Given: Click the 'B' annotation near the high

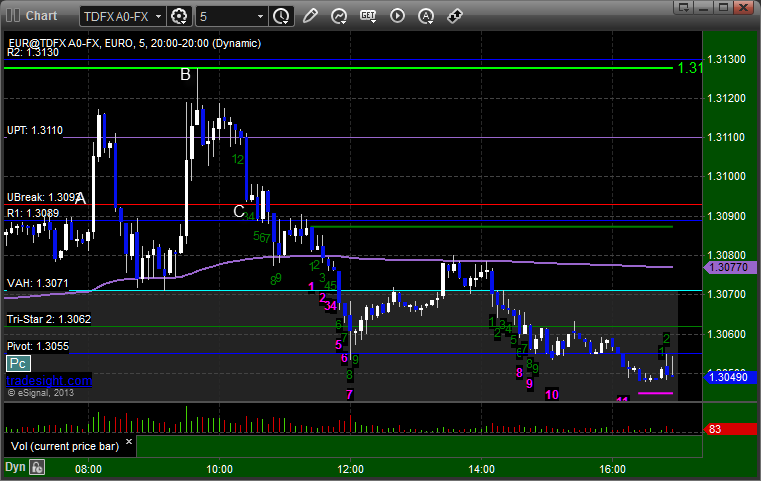Looking at the screenshot, I should click(x=185, y=74).
